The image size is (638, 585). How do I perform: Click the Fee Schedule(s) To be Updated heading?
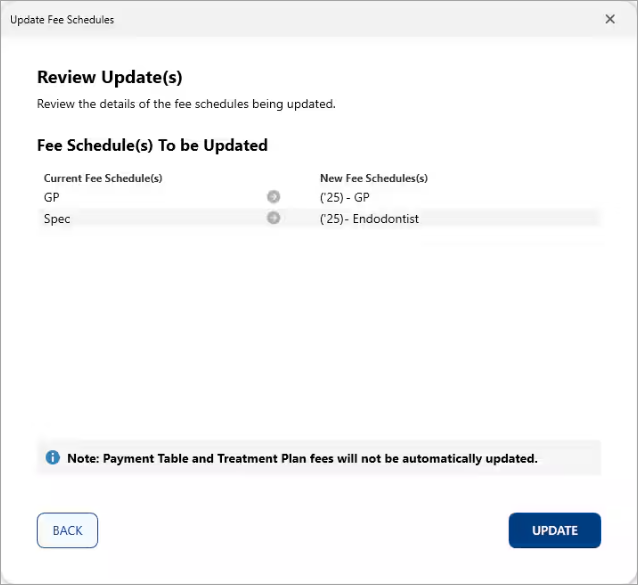click(x=152, y=145)
